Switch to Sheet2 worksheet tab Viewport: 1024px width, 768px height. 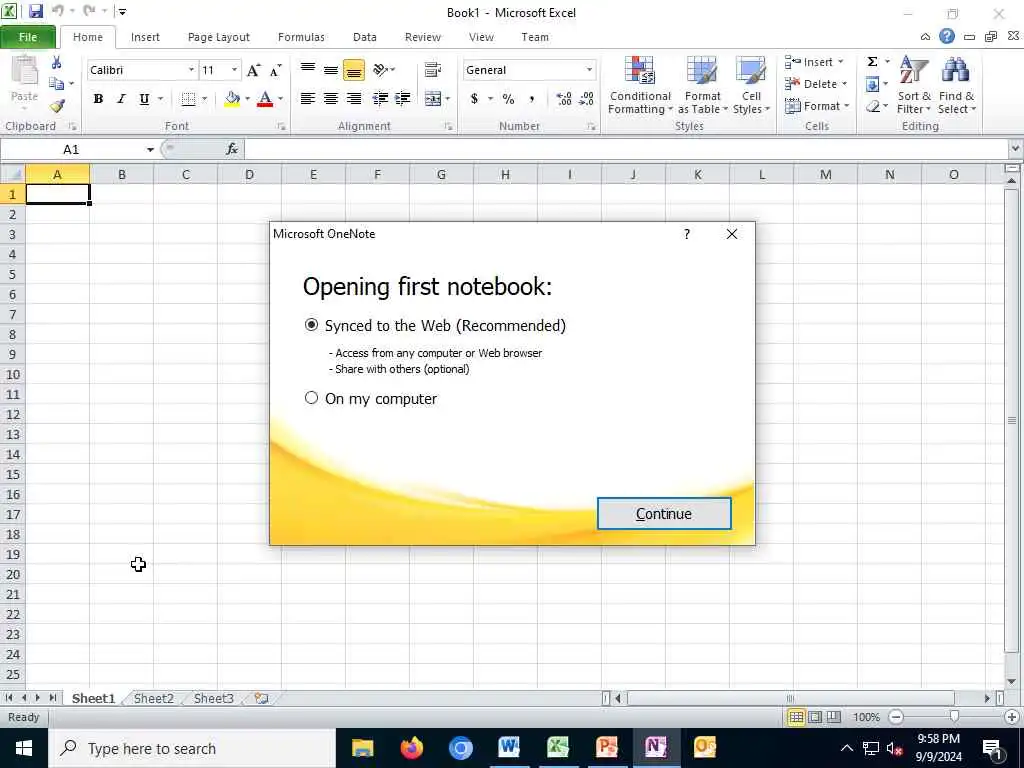(x=153, y=698)
